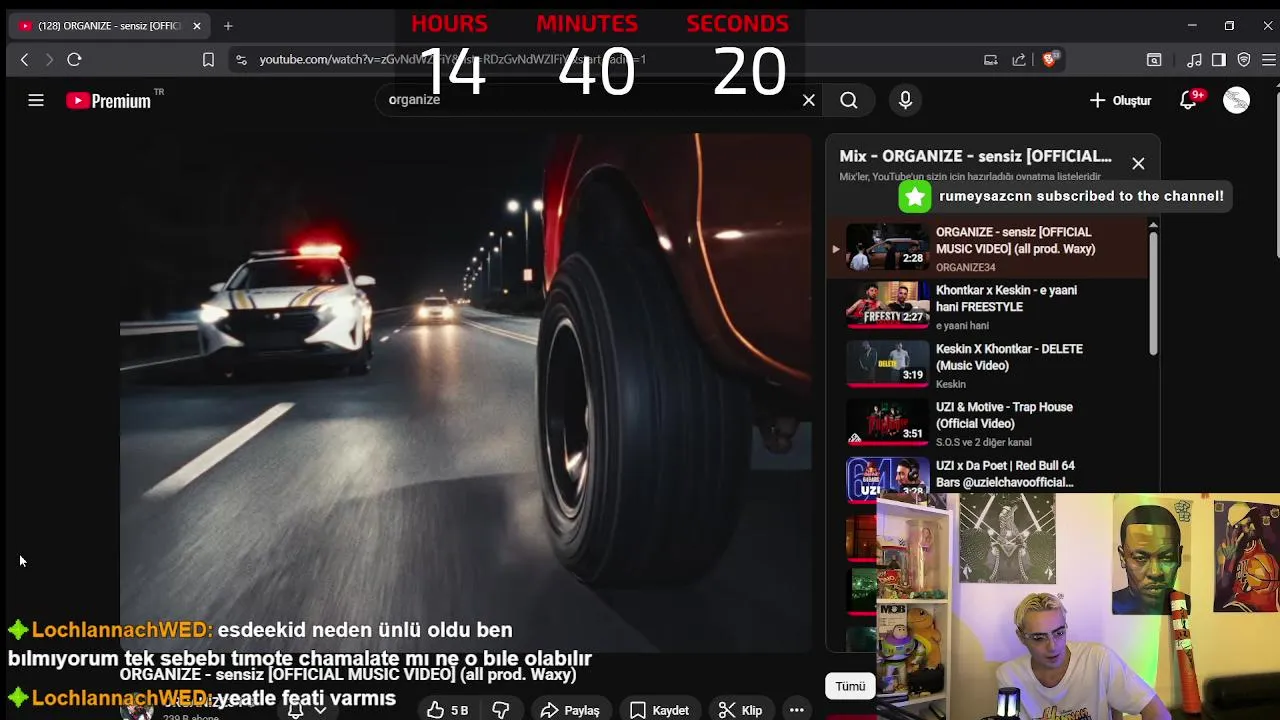This screenshot has height=720, width=1280.
Task: Click the Trap House video thumbnail
Action: tap(887, 423)
